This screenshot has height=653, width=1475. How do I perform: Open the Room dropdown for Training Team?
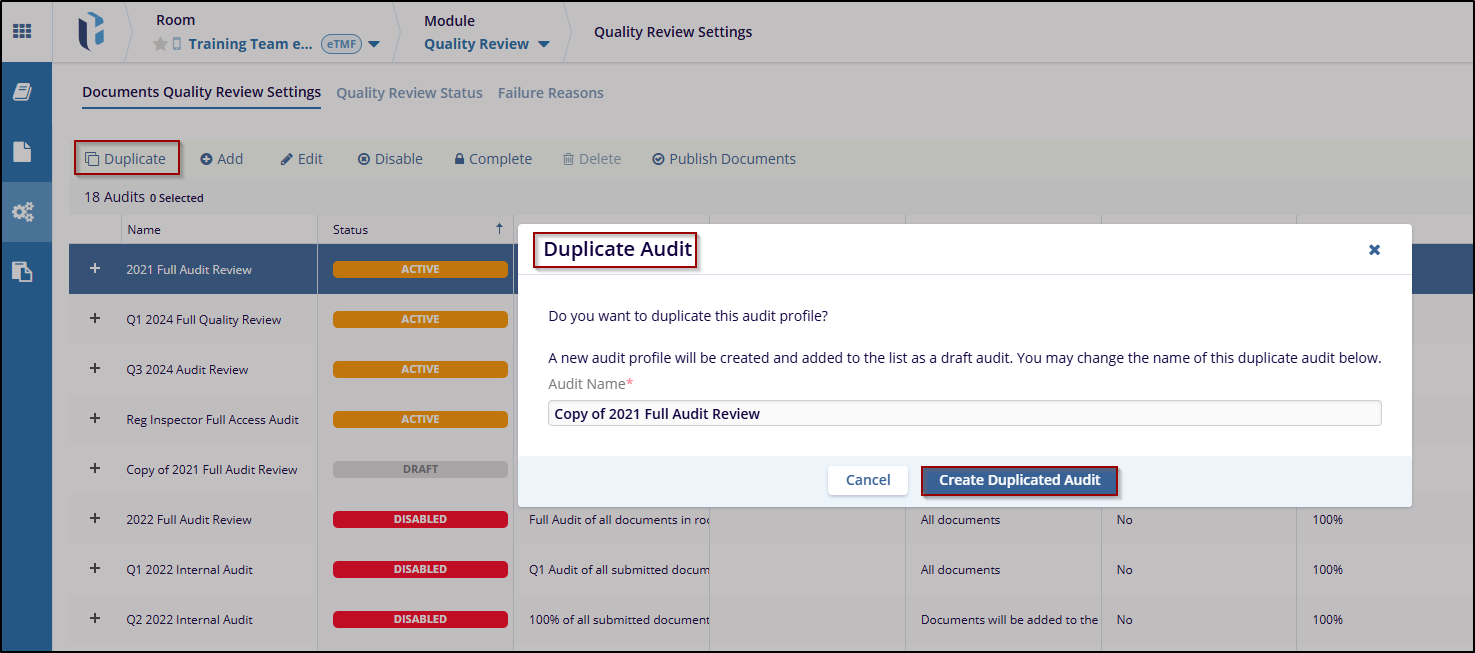click(x=374, y=44)
